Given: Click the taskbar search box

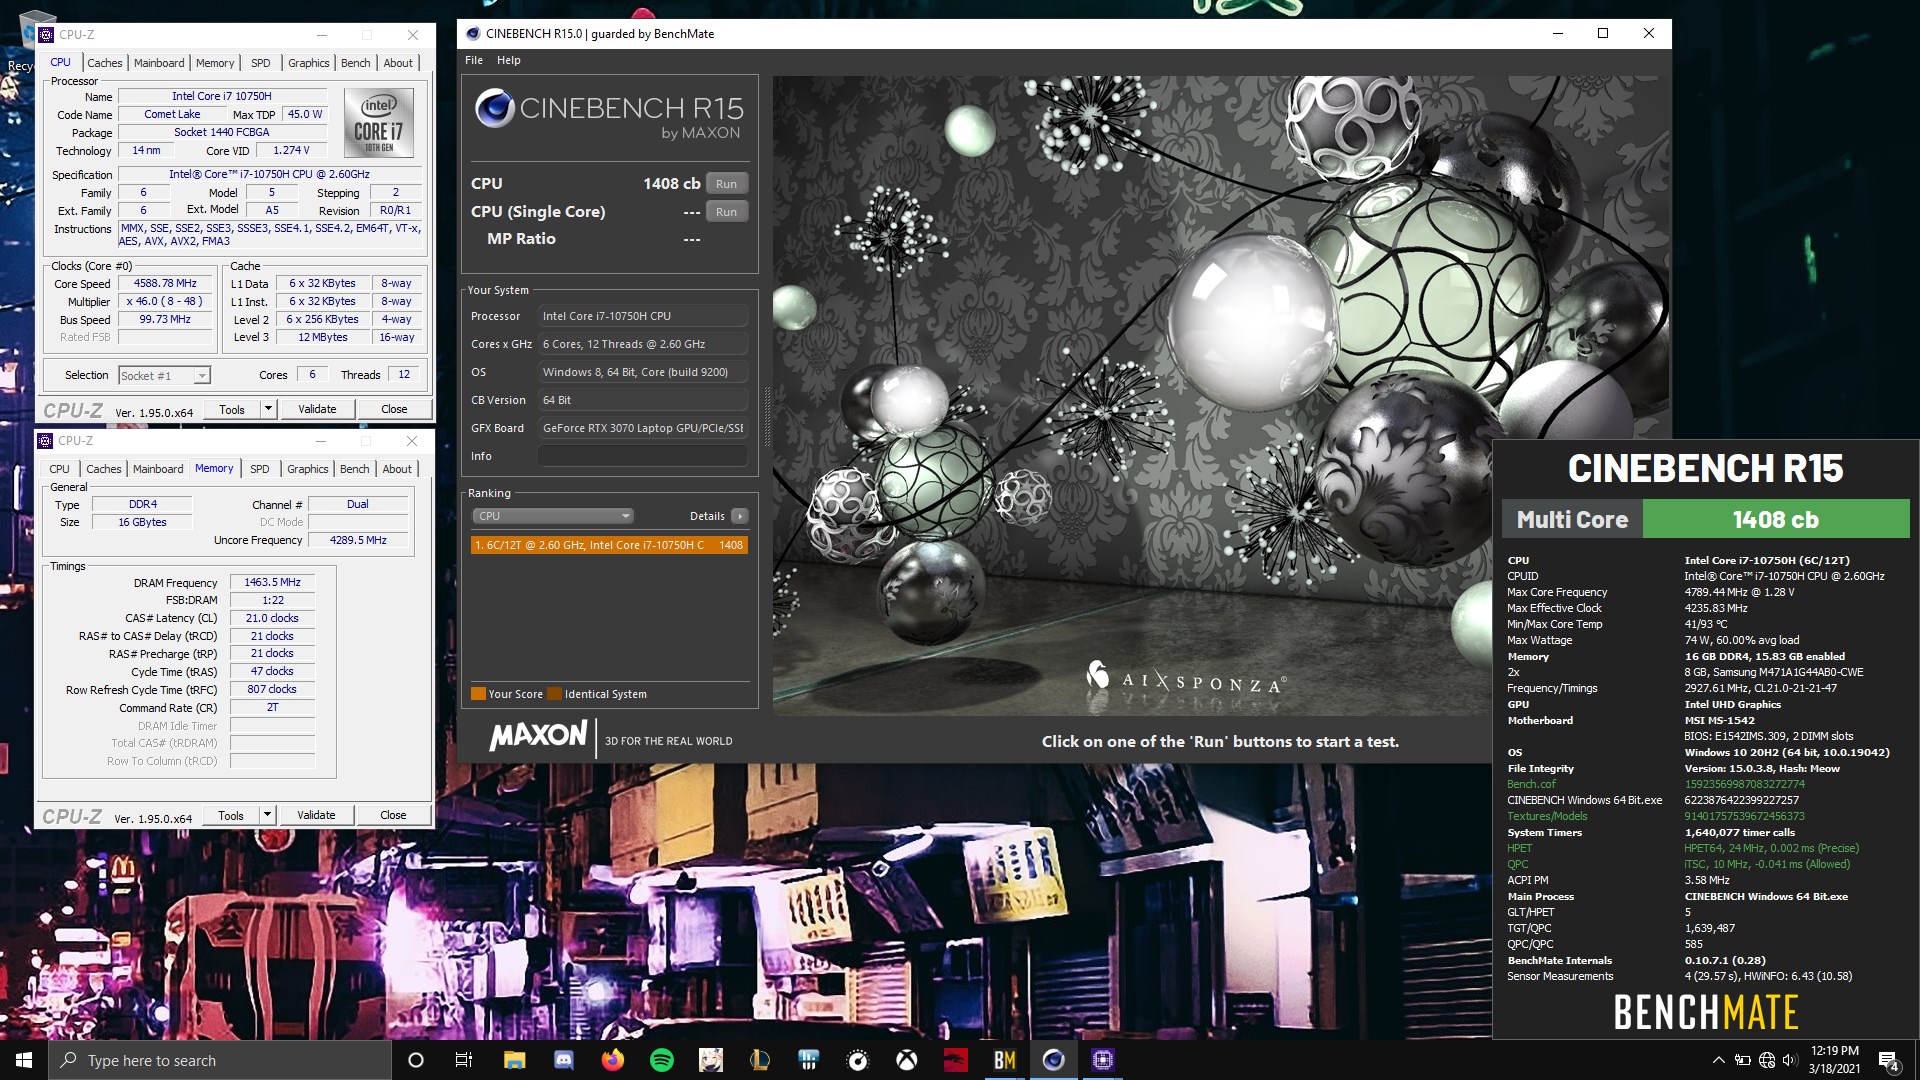Looking at the screenshot, I should pos(220,1060).
